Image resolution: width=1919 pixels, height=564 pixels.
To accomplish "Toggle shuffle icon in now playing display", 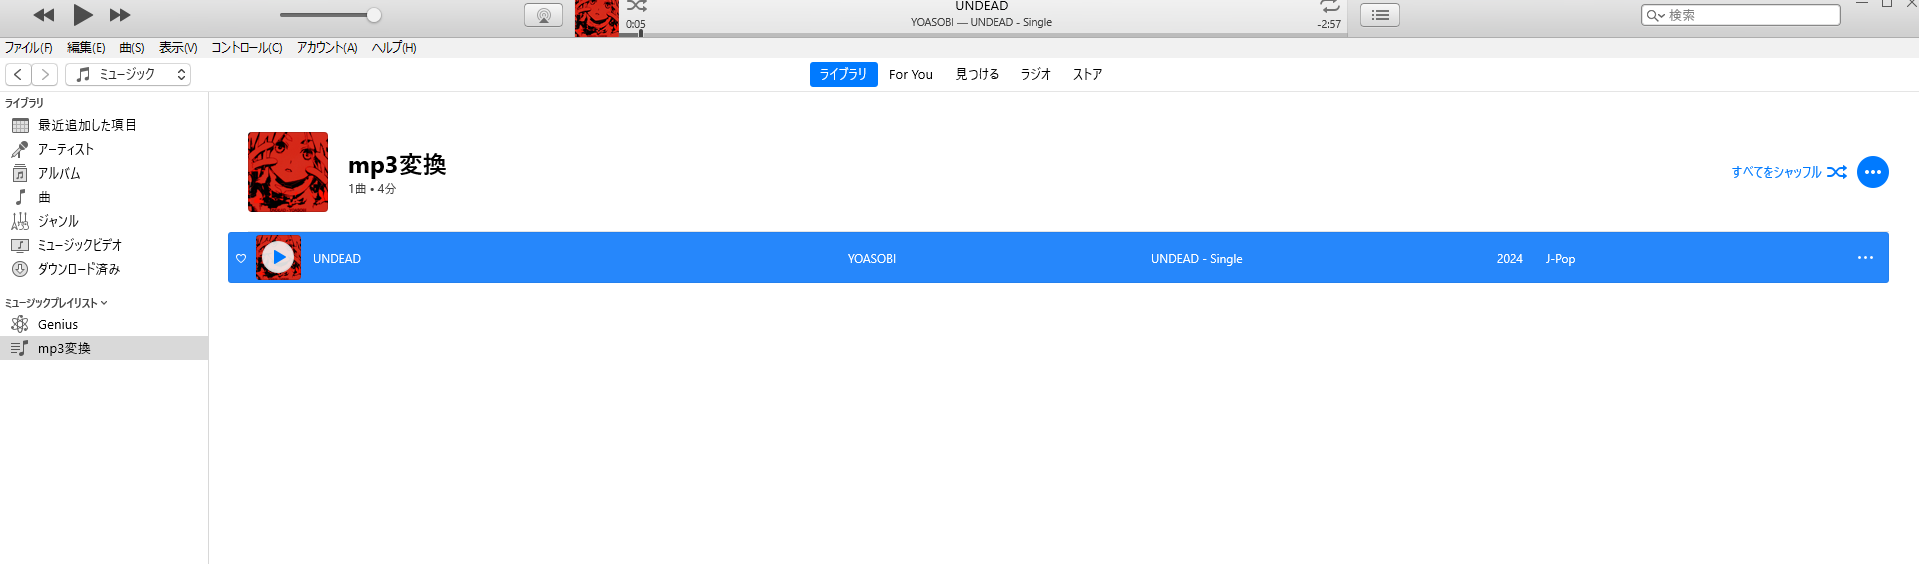I will (637, 6).
